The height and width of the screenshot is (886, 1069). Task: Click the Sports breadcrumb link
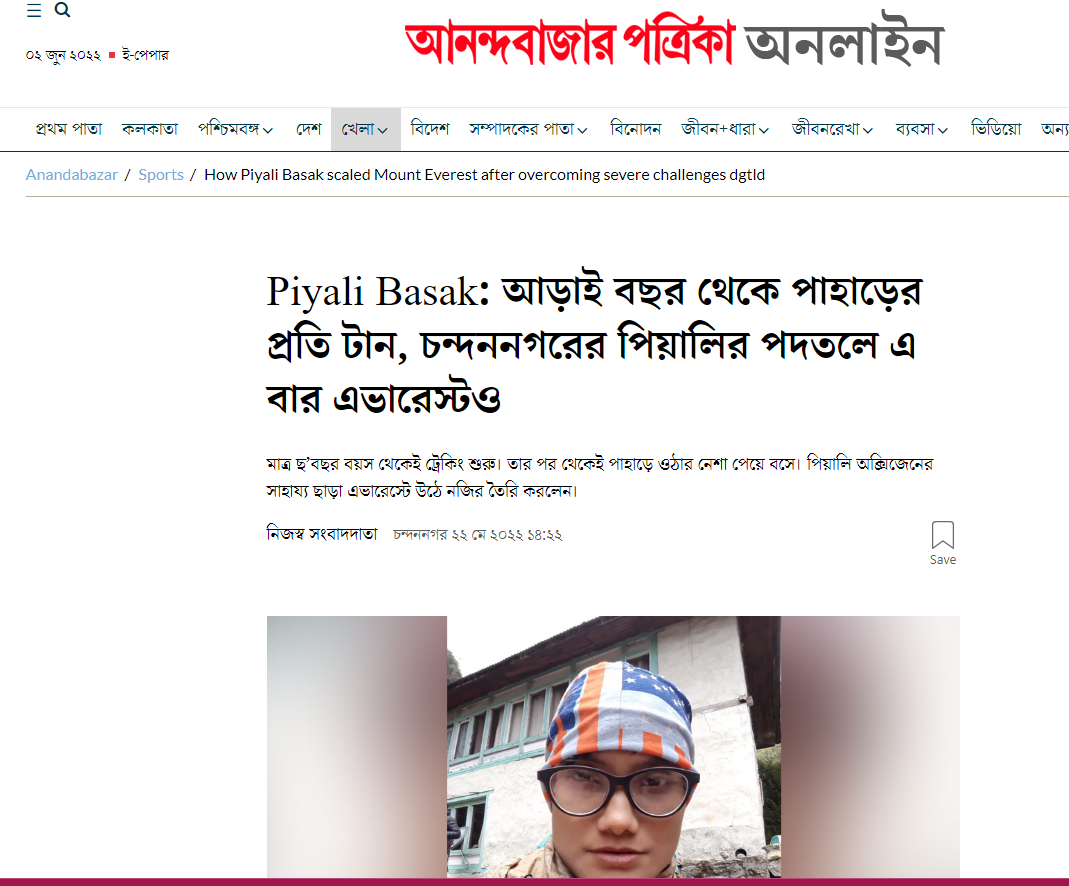(161, 175)
